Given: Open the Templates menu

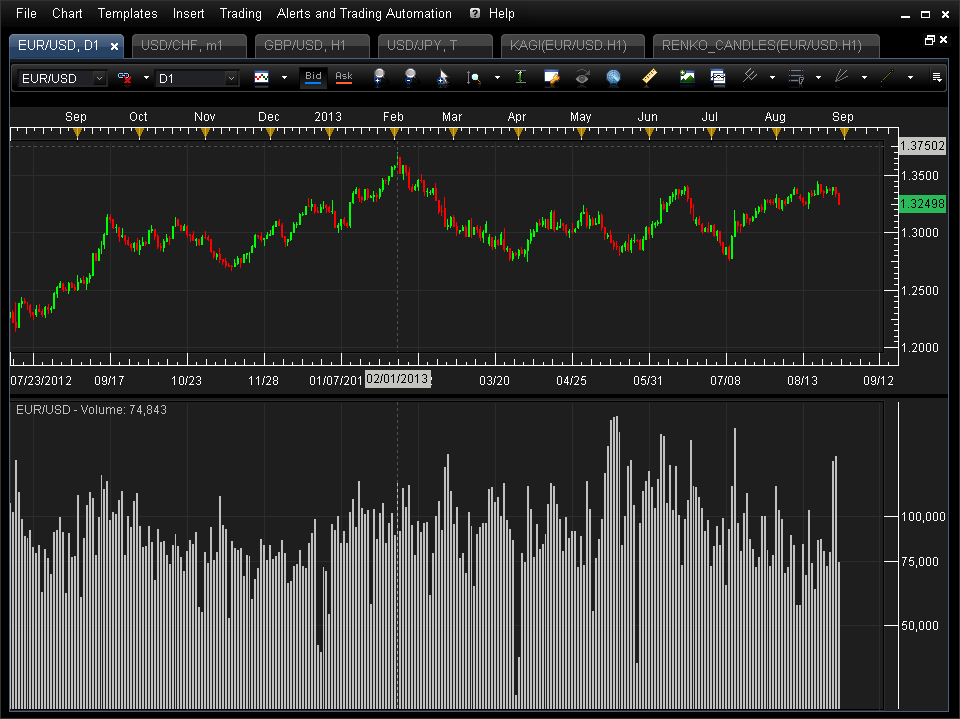Looking at the screenshot, I should tap(127, 13).
